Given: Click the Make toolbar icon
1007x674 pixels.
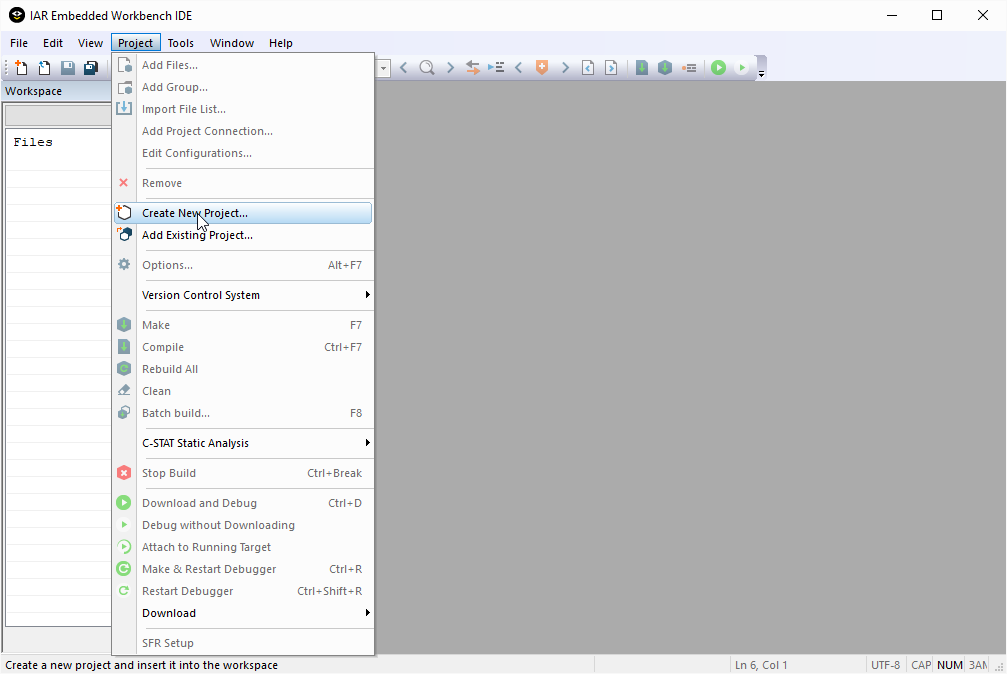Looking at the screenshot, I should click(x=665, y=67).
